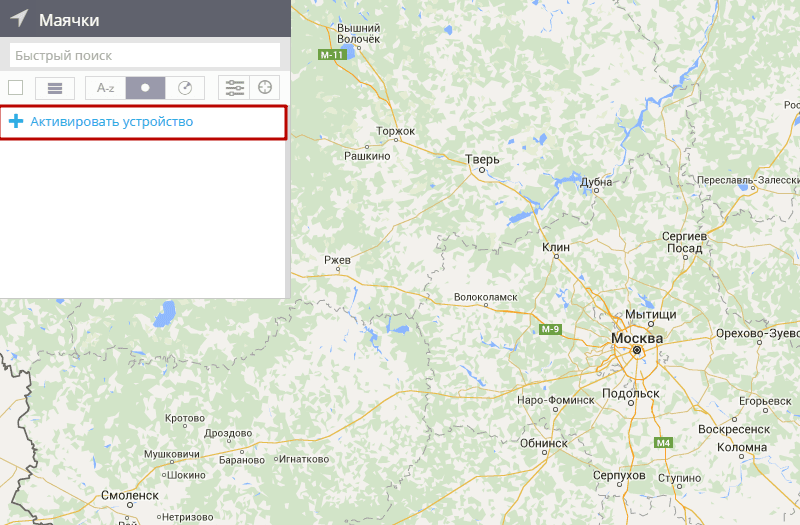Click the Торжок town label
This screenshot has width=800, height=525.
(x=395, y=131)
